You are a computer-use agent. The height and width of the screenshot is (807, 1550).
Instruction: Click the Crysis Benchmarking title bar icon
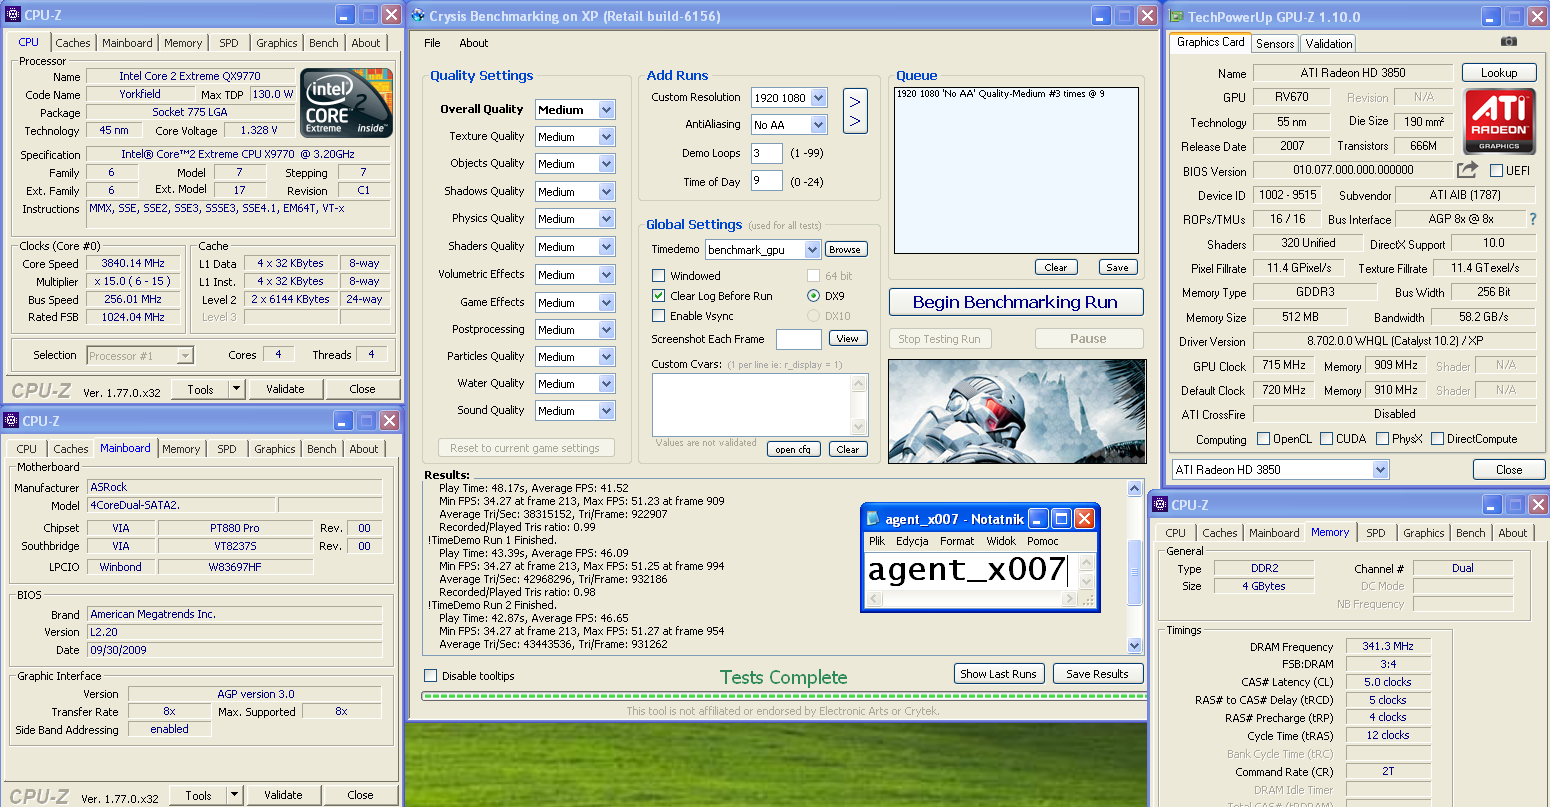pos(418,16)
